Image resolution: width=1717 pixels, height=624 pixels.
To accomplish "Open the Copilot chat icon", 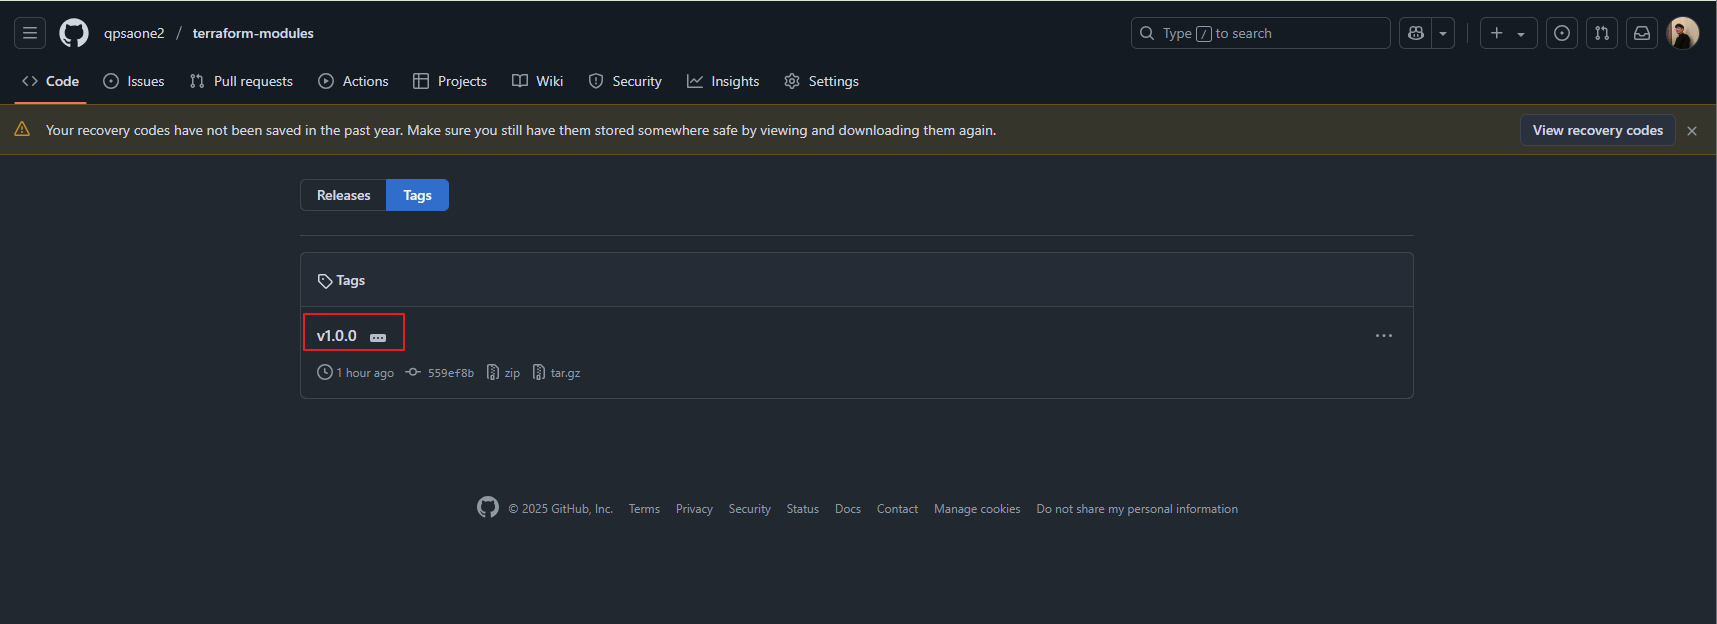I will pos(1416,33).
